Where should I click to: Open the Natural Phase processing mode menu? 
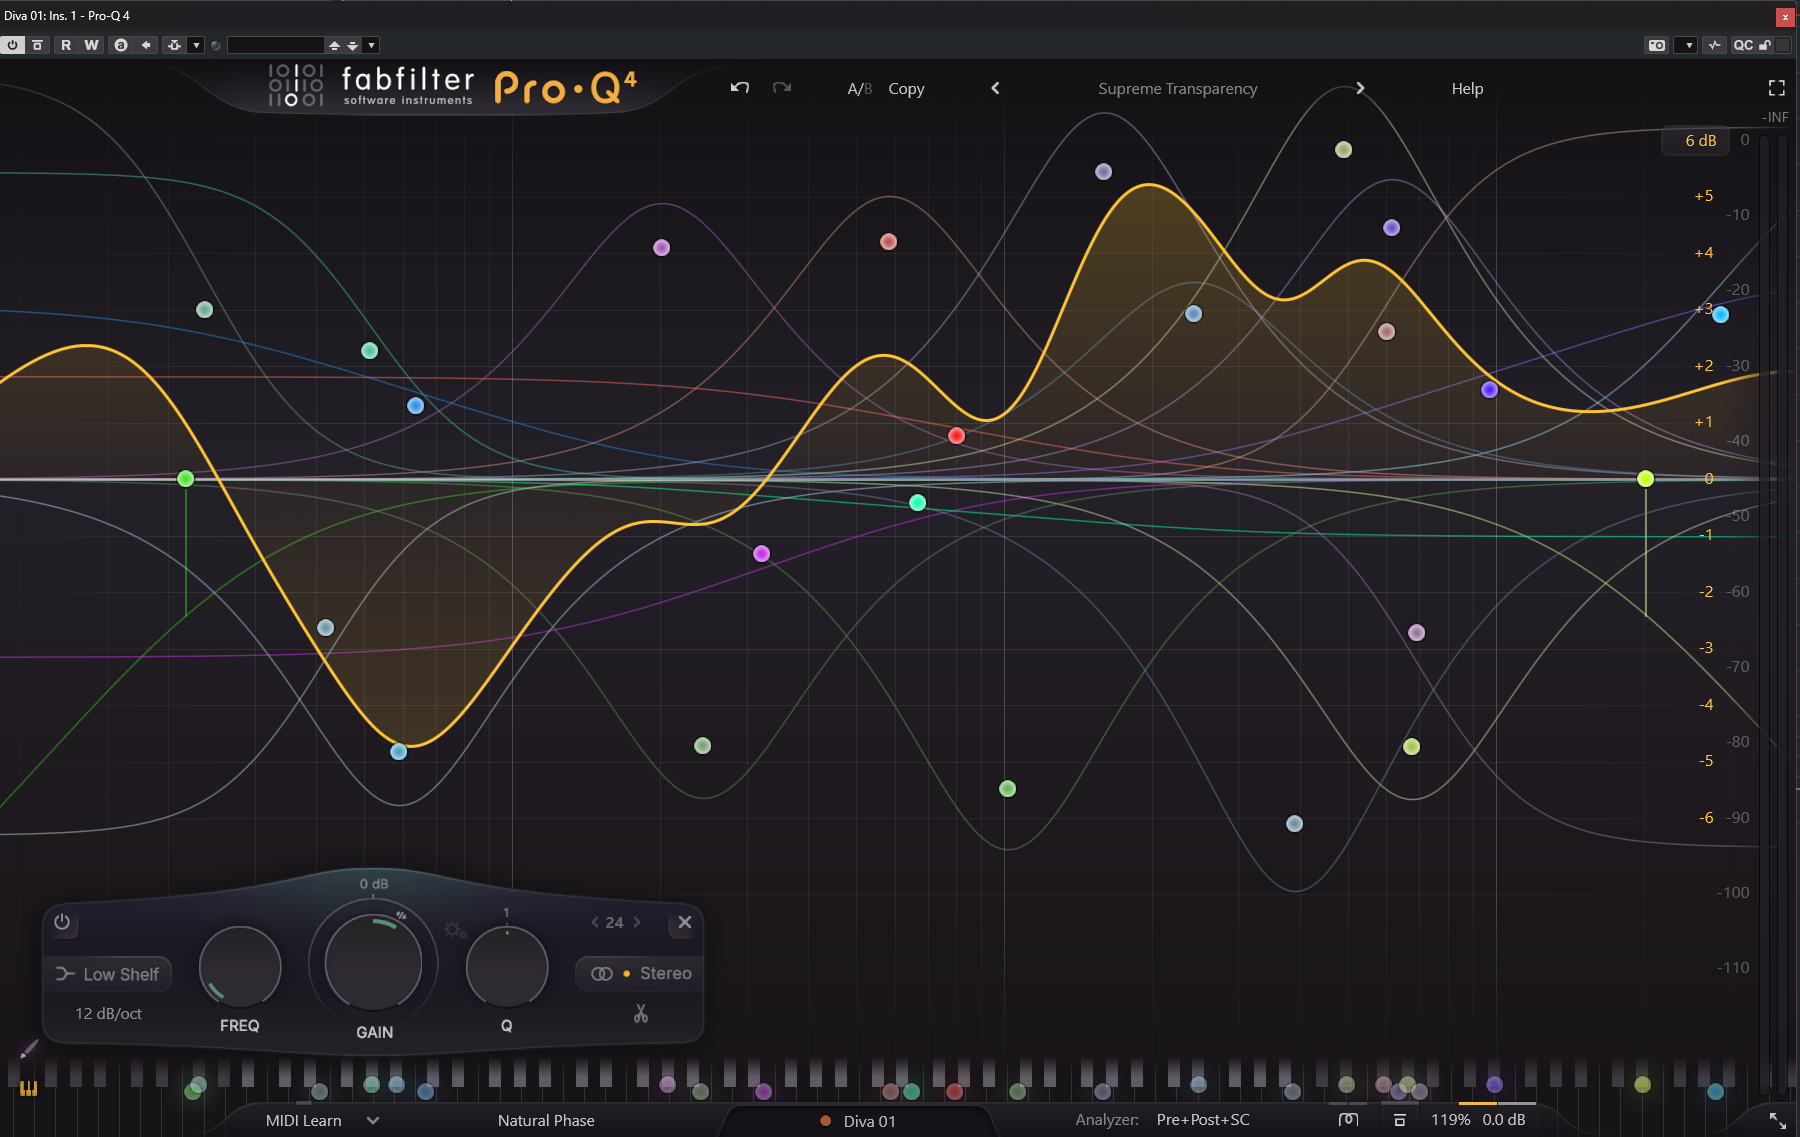click(546, 1121)
